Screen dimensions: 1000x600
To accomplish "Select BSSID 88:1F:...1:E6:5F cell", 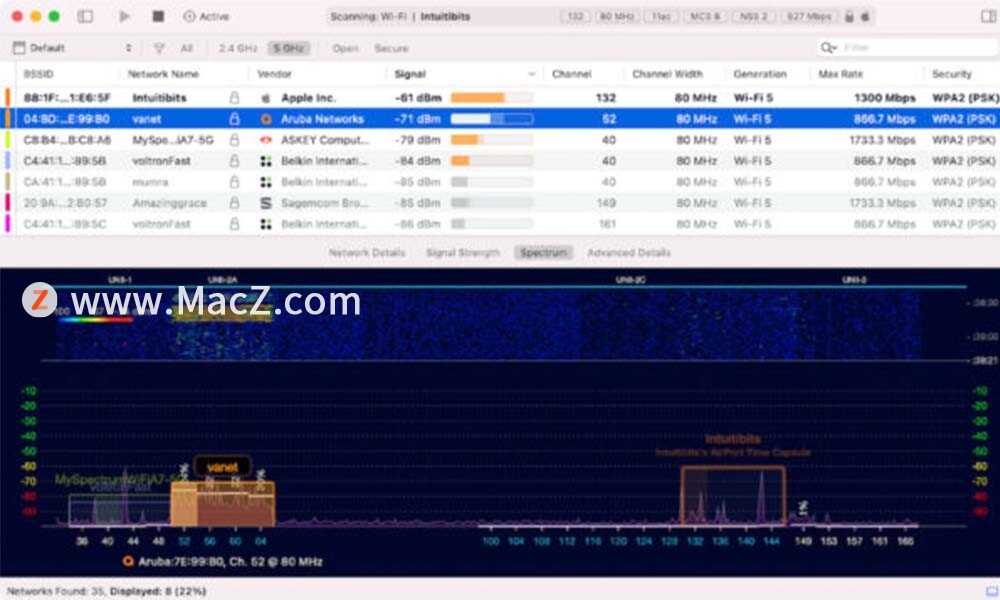I will click(x=67, y=98).
